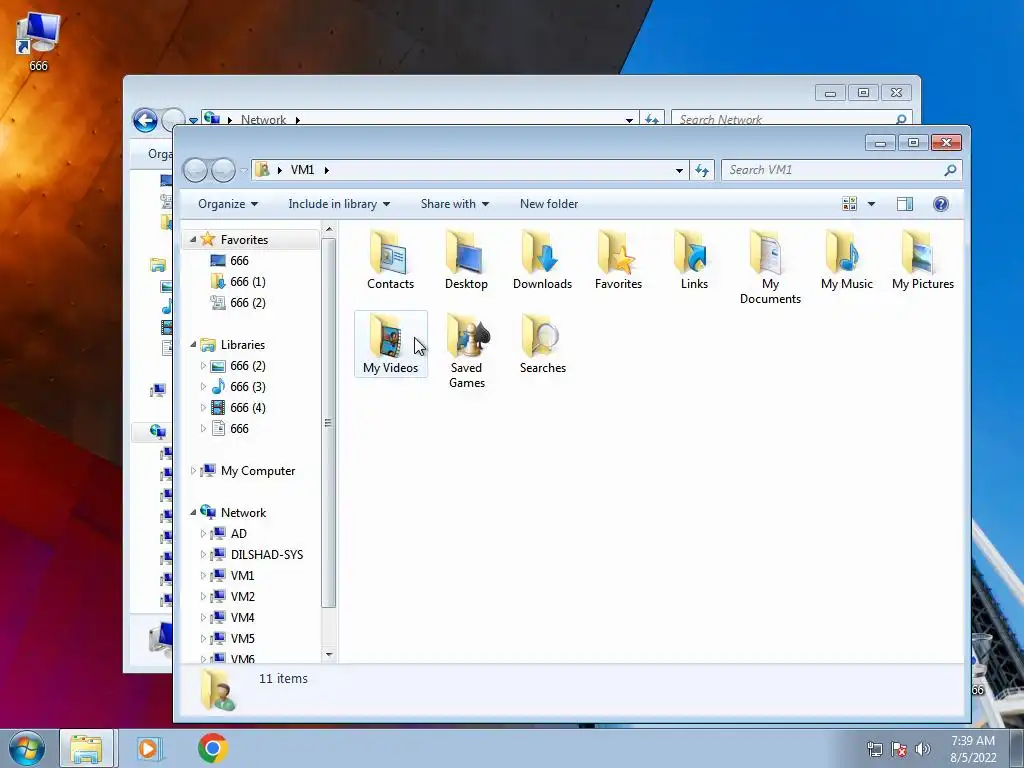This screenshot has width=1024, height=768.
Task: Select VM4 in the Network tree
Action: click(242, 617)
